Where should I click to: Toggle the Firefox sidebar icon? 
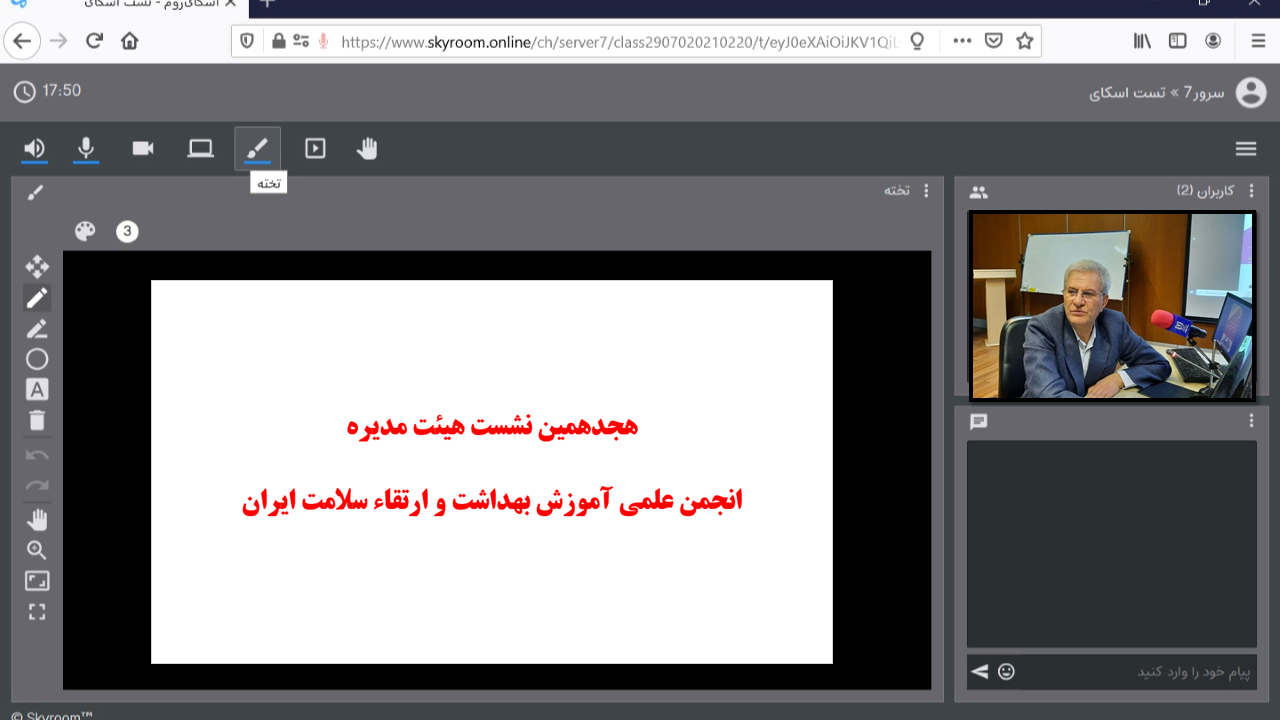point(1178,41)
